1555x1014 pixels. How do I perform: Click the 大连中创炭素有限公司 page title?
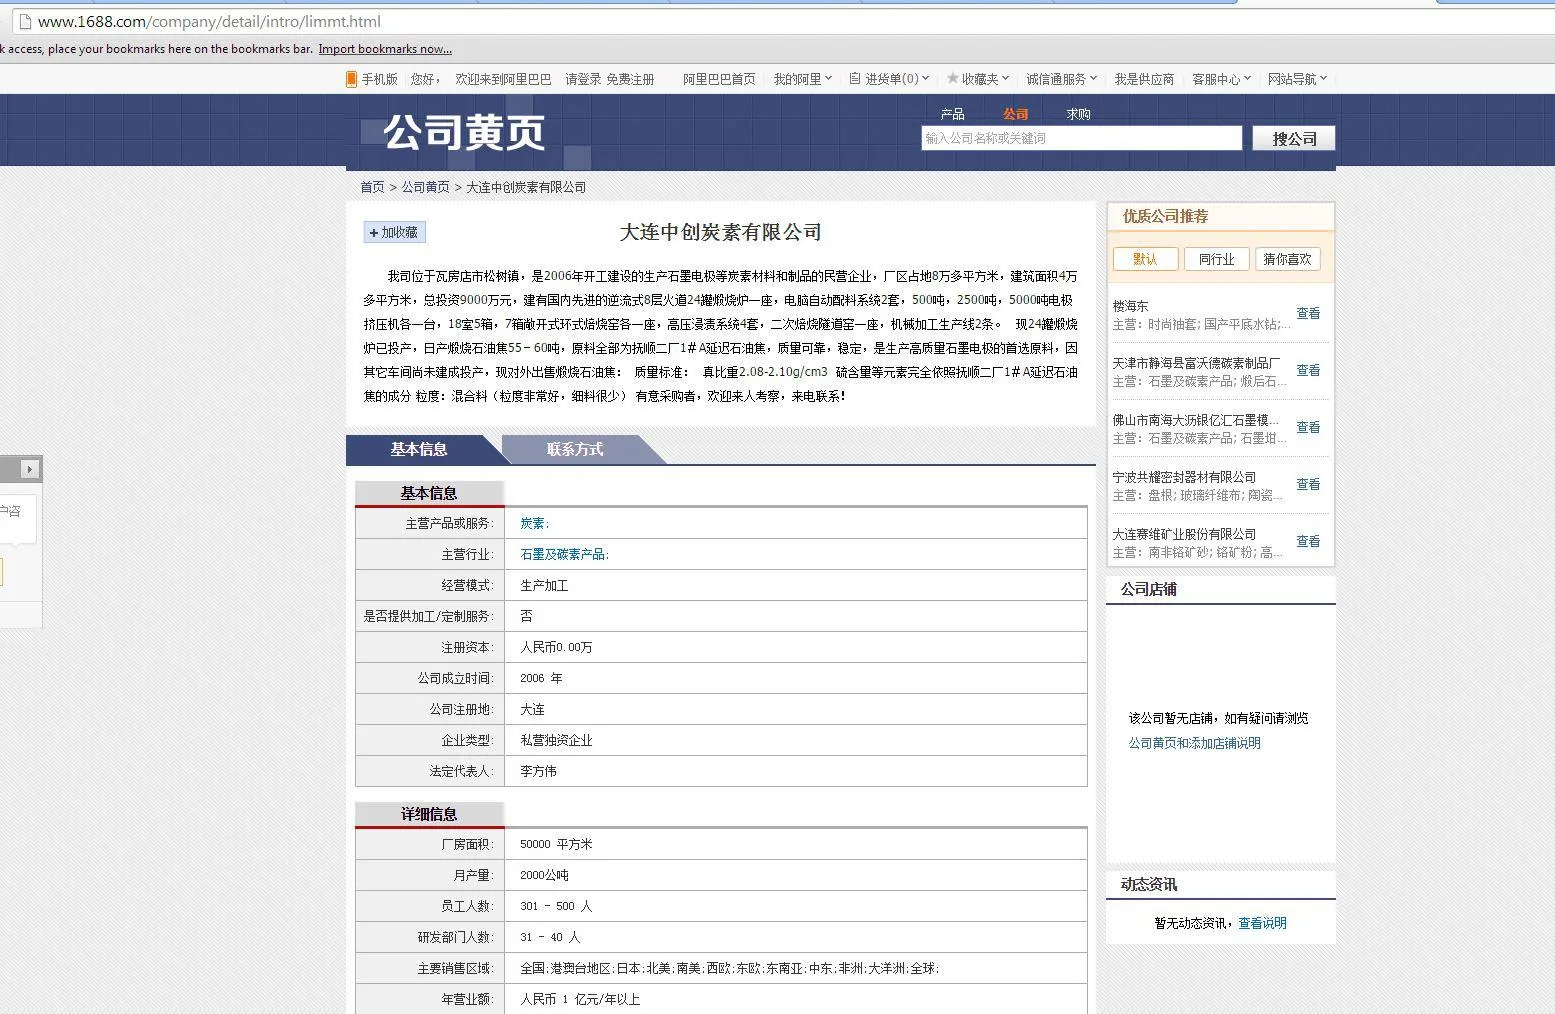tap(720, 232)
